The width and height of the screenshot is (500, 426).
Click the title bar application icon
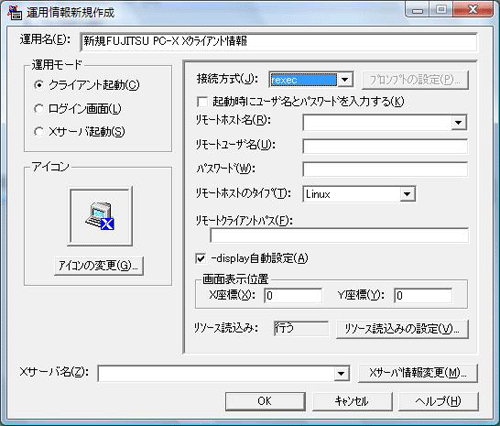tap(15, 12)
